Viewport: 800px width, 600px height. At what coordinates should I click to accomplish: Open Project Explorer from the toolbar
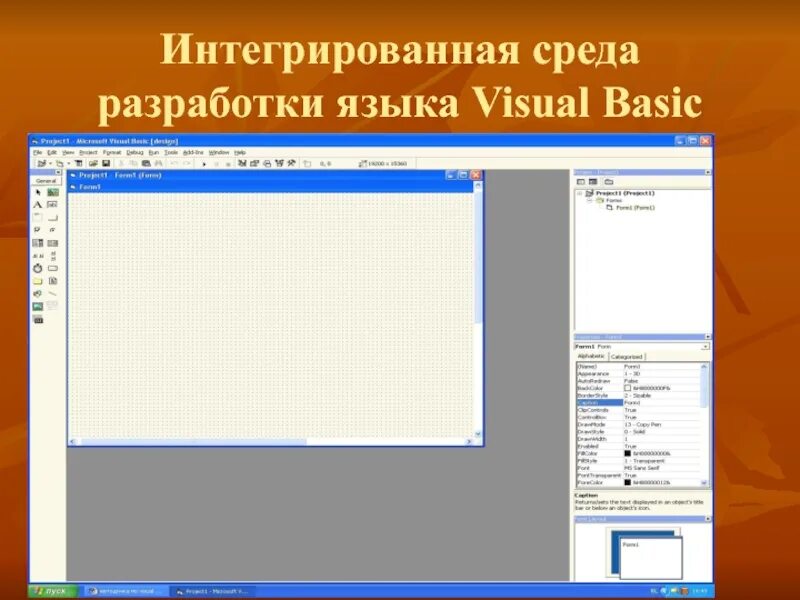(x=242, y=163)
